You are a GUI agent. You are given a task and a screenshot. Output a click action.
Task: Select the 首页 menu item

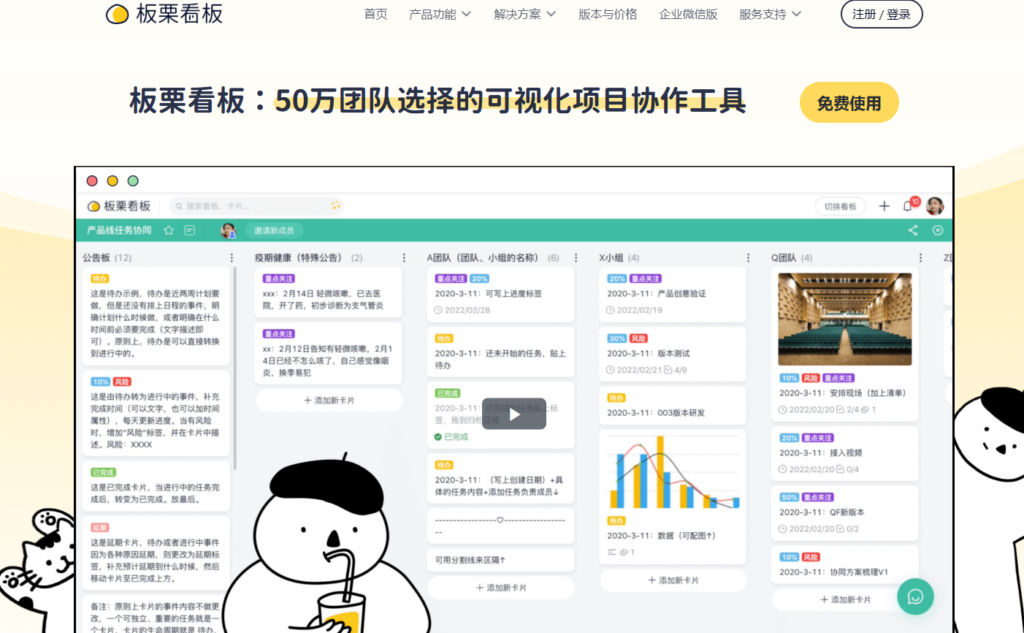[375, 15]
